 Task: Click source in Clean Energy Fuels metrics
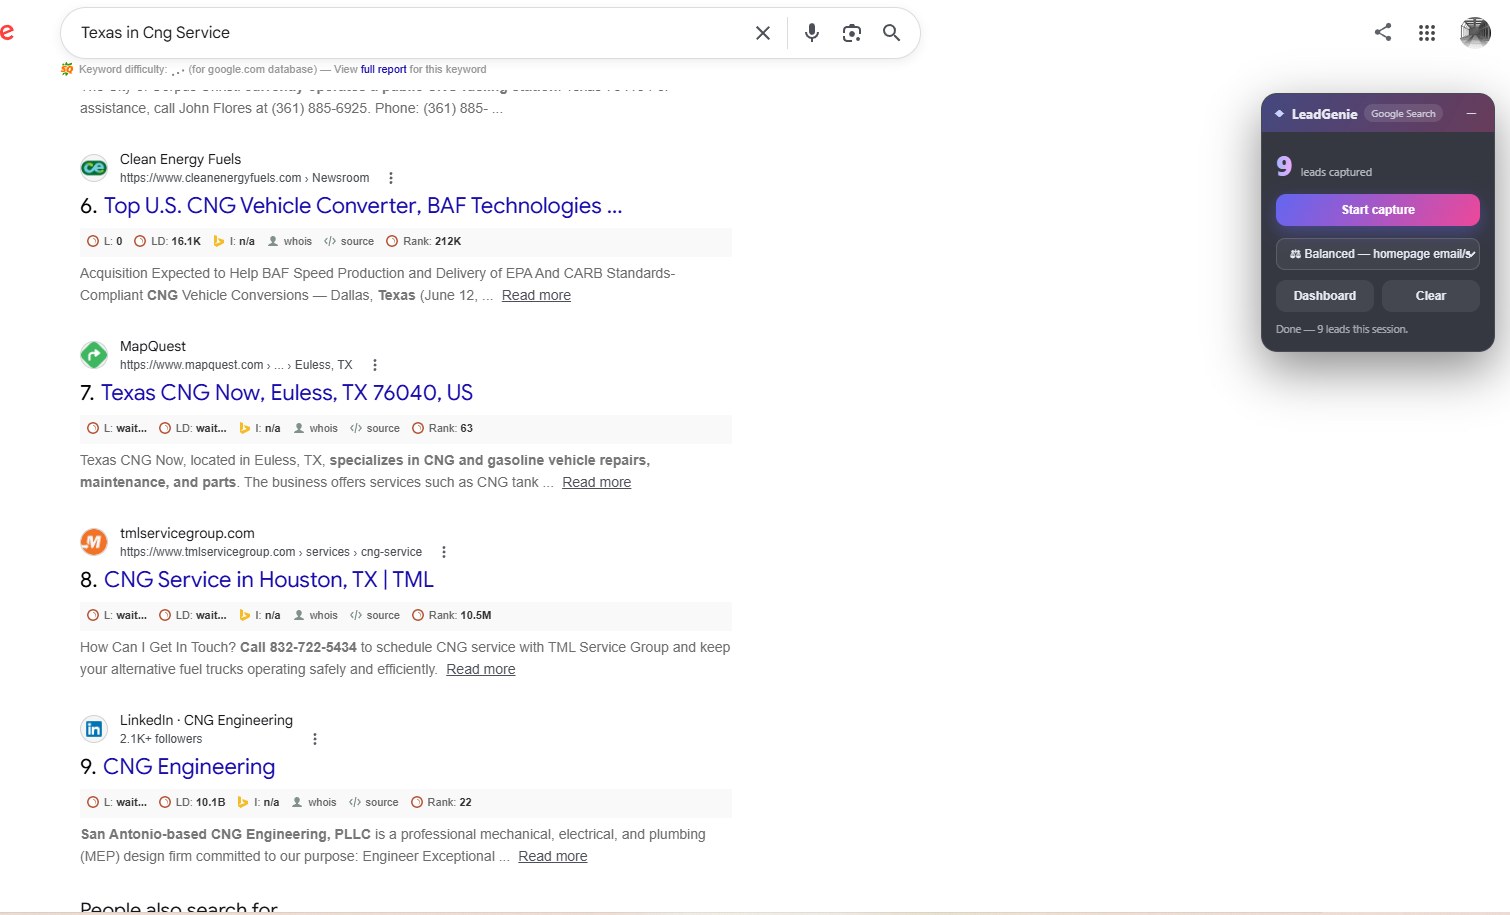tap(349, 241)
